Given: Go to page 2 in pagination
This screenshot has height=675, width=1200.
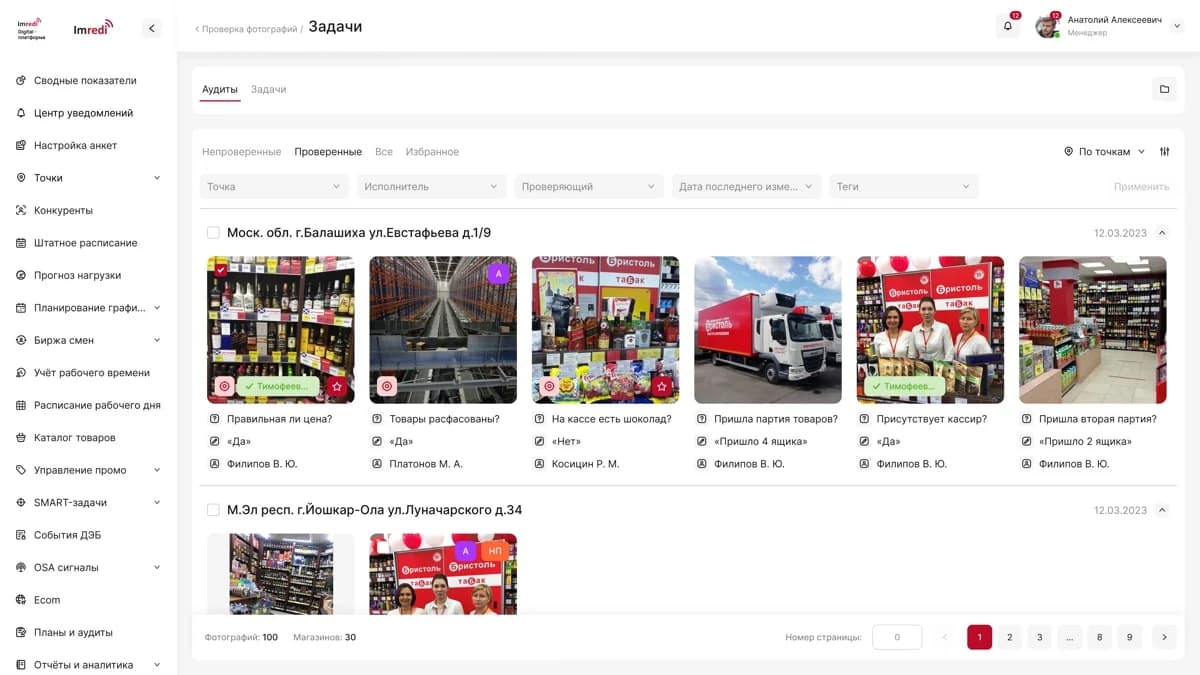Looking at the screenshot, I should tap(1010, 637).
